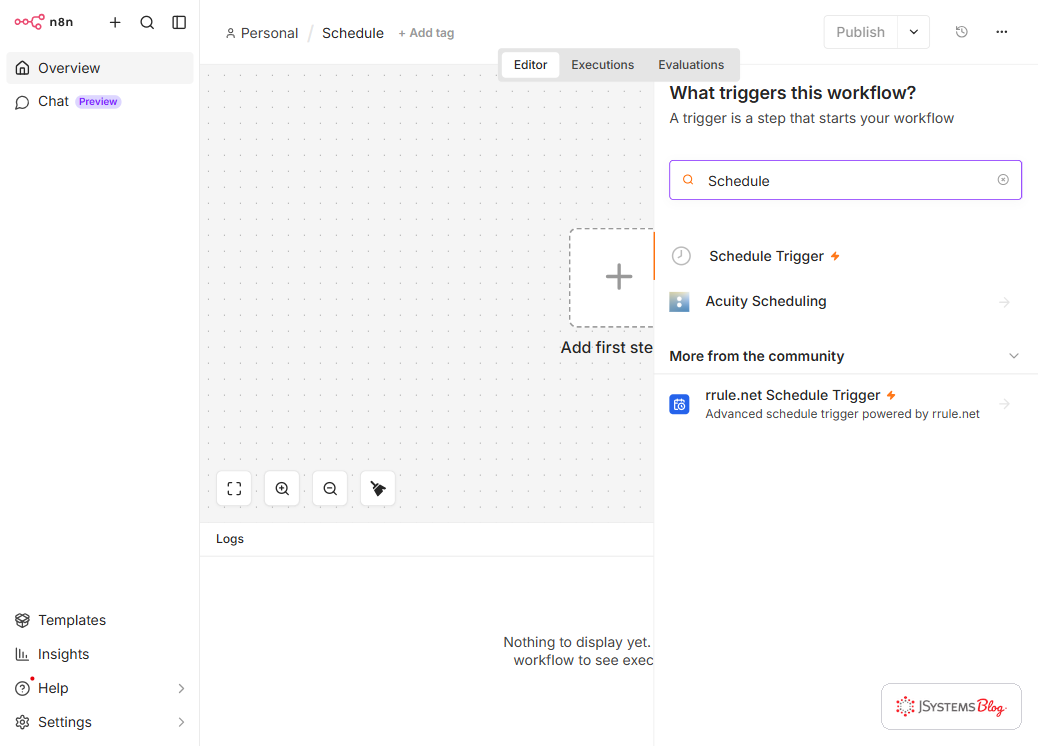Click the n8n logo
The width and height of the screenshot is (1038, 746).
pyautogui.click(x=44, y=22)
